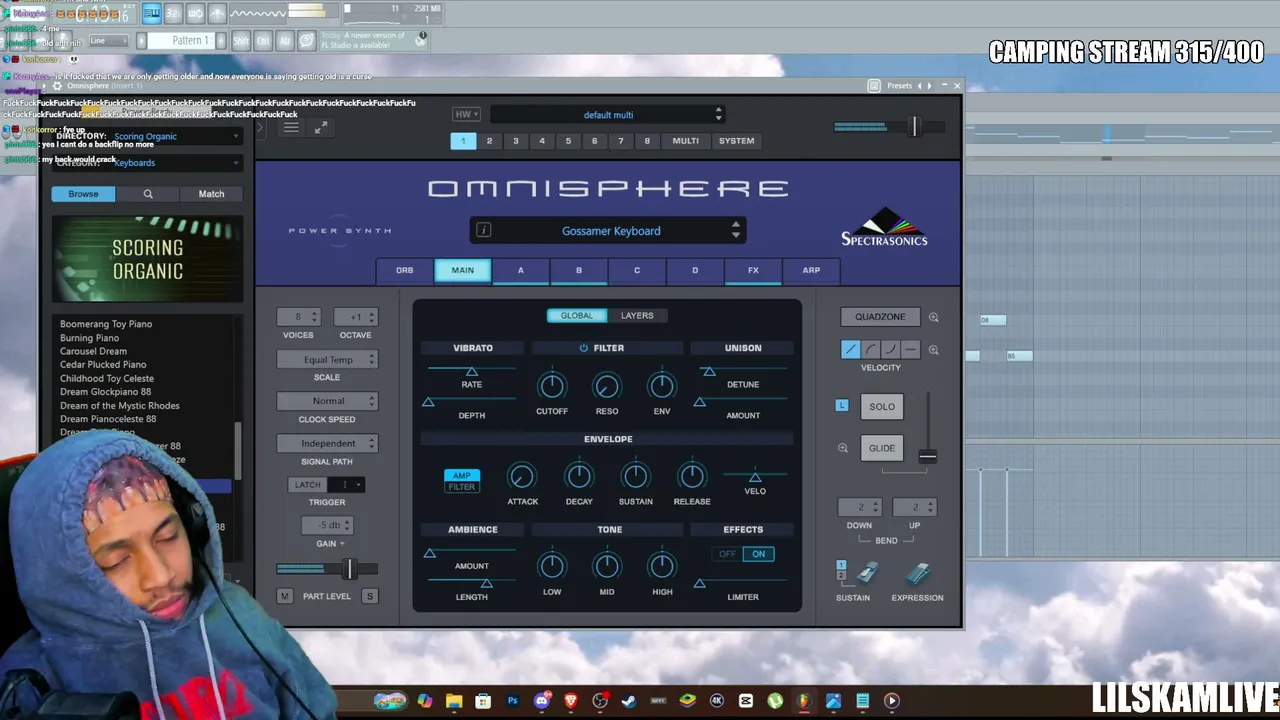
Task: Click the Vibrato Rate slider marker
Action: click(x=472, y=372)
